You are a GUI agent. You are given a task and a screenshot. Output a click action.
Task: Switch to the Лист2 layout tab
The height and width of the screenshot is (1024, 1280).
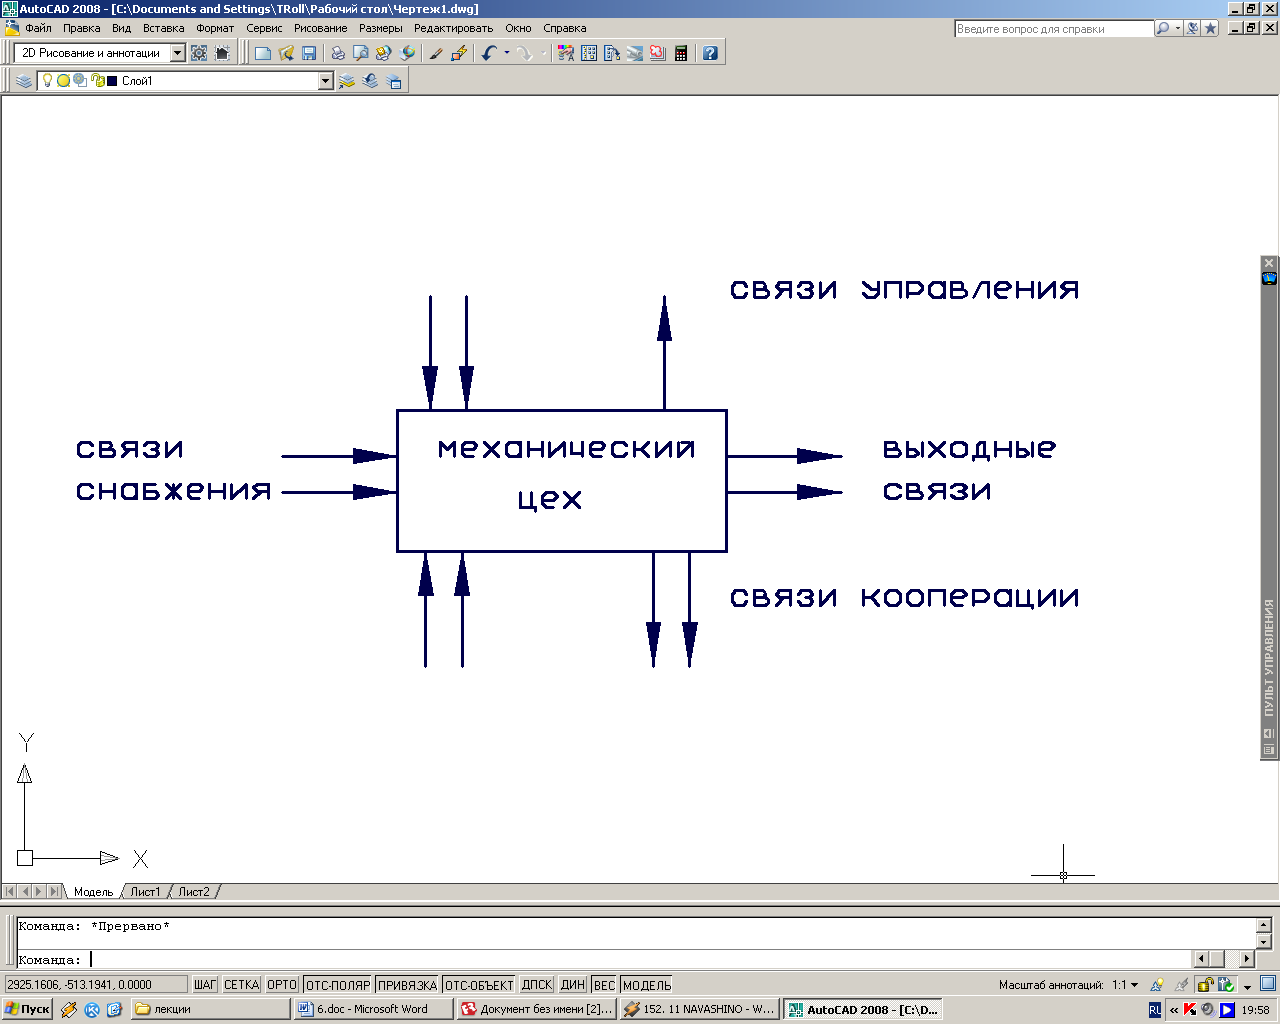point(194,892)
